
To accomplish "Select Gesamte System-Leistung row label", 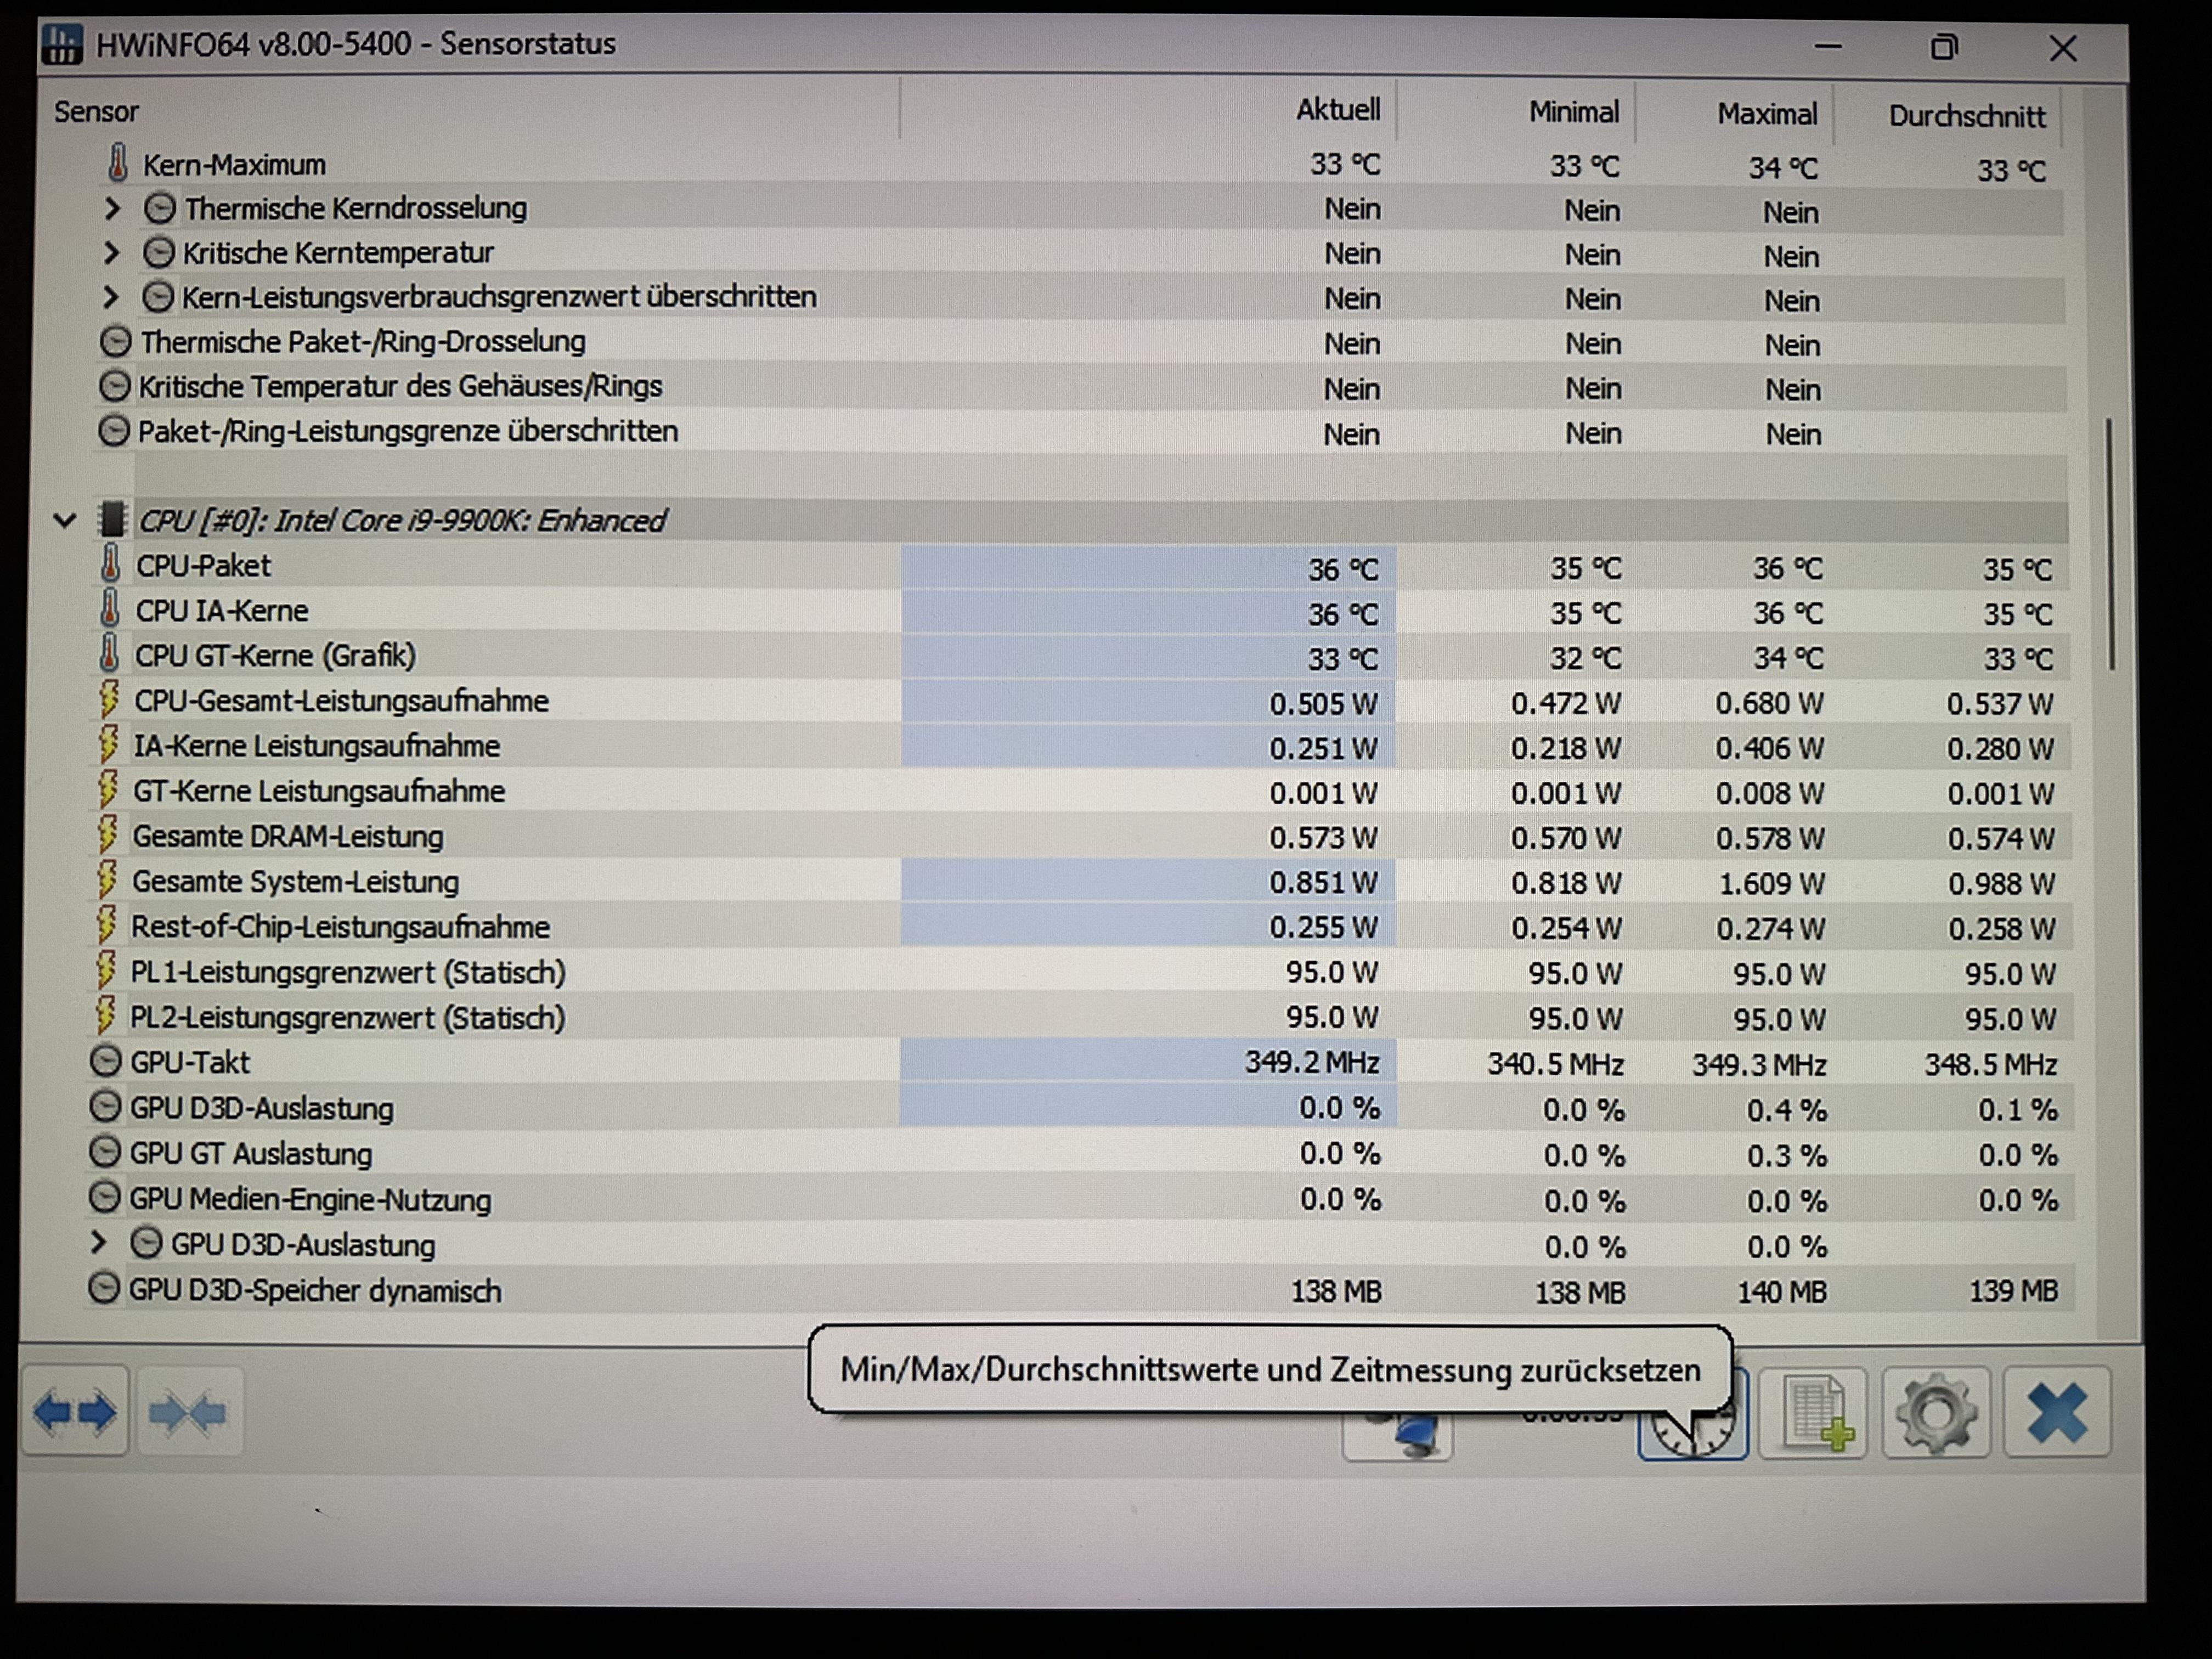I will point(295,881).
